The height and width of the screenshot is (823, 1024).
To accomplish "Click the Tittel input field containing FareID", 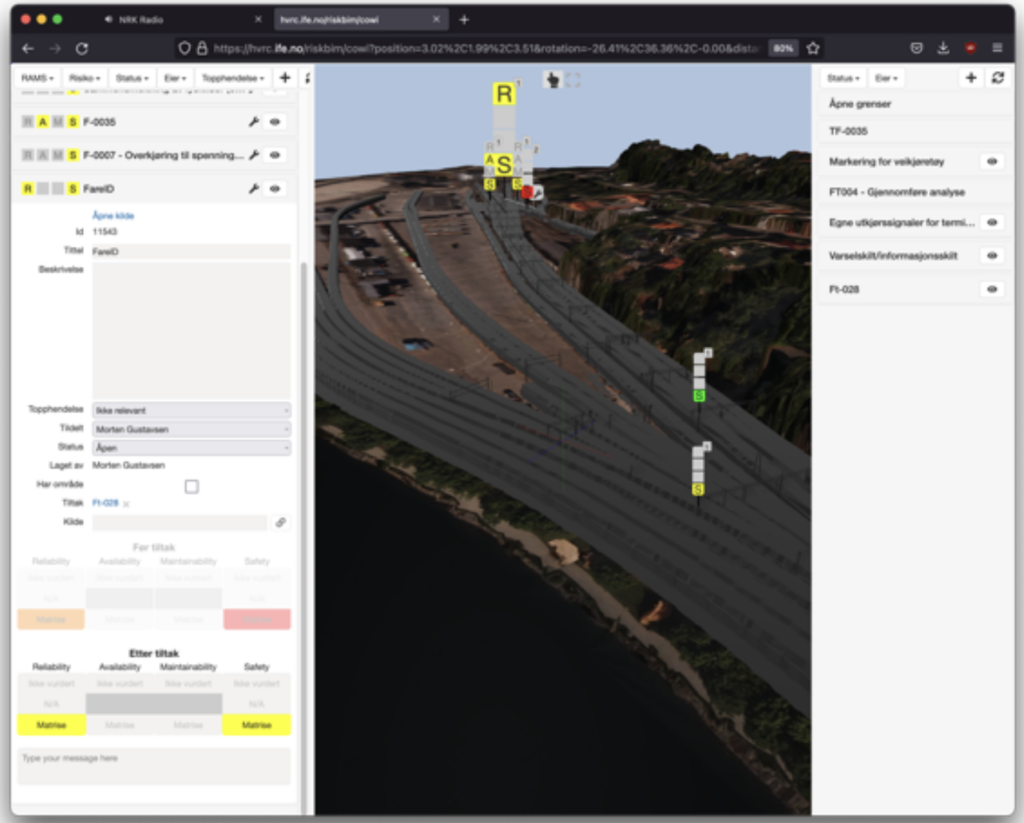I will (191, 251).
